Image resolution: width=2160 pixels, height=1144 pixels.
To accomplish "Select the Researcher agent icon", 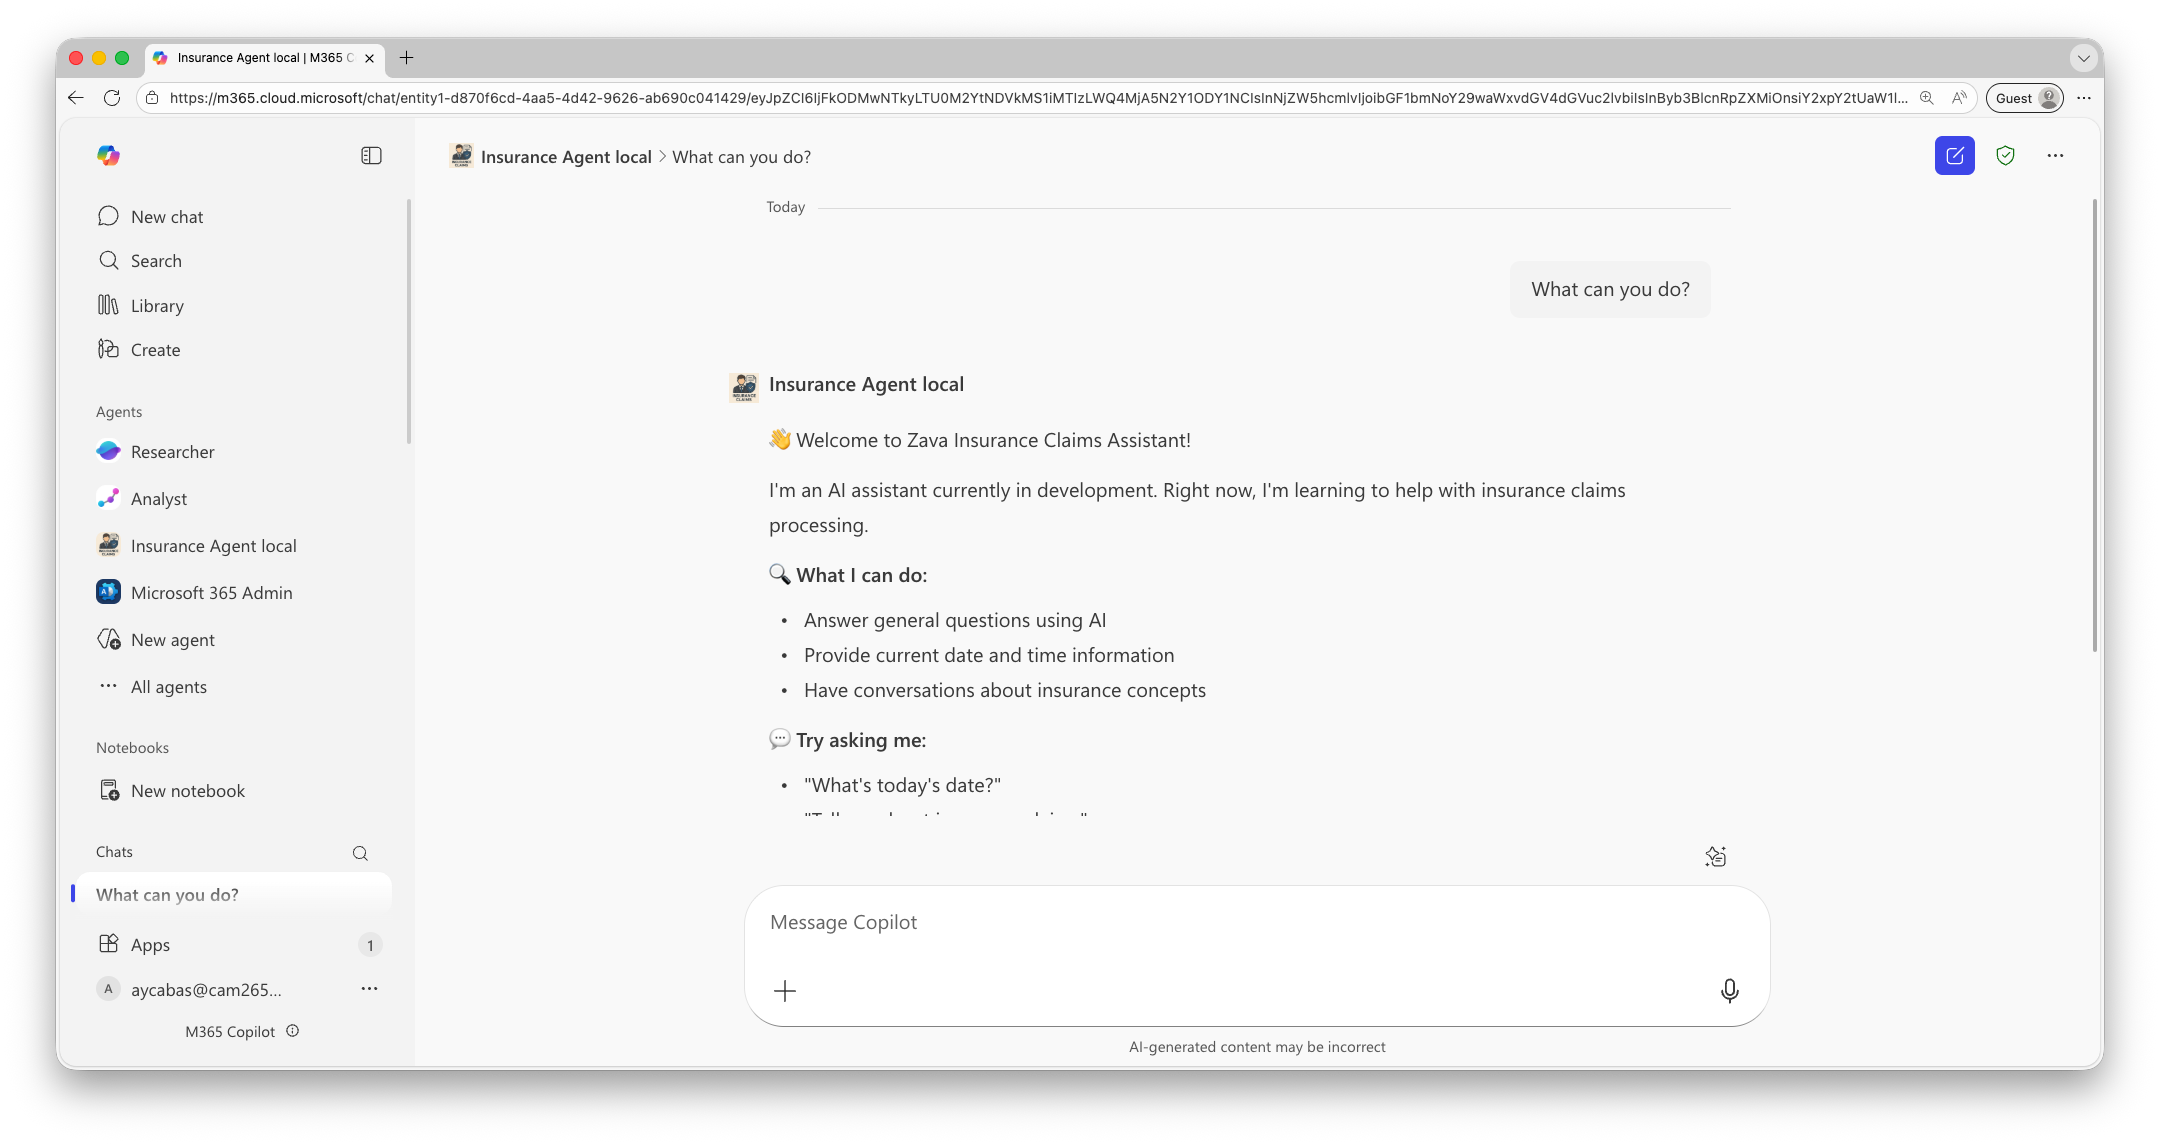I will click(x=108, y=451).
